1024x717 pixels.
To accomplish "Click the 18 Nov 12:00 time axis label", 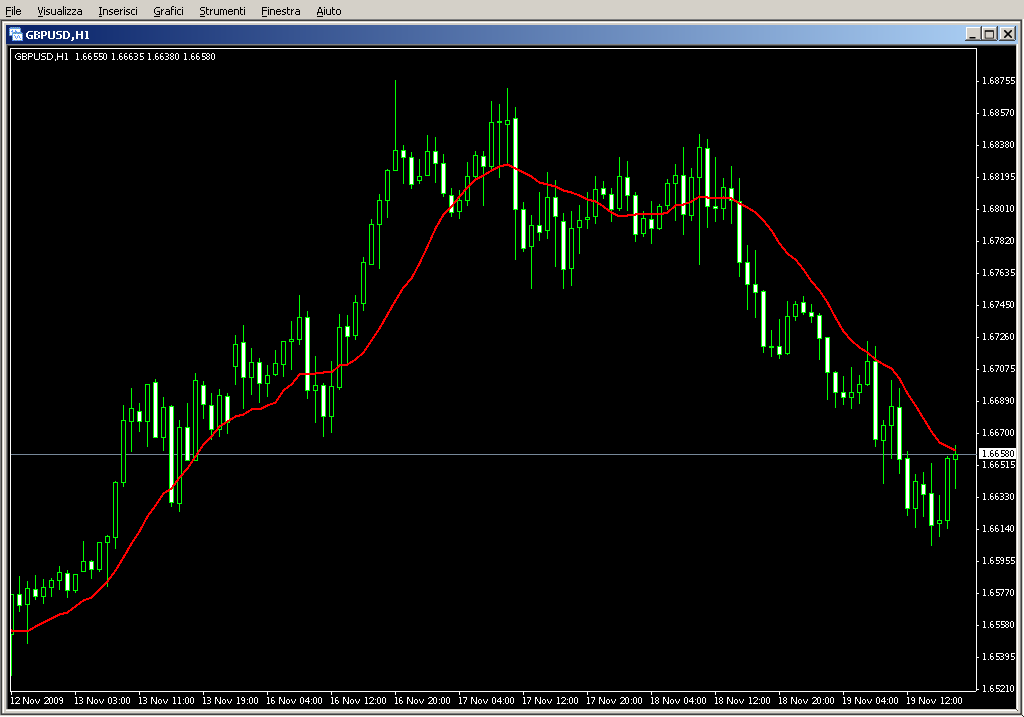I will click(742, 701).
